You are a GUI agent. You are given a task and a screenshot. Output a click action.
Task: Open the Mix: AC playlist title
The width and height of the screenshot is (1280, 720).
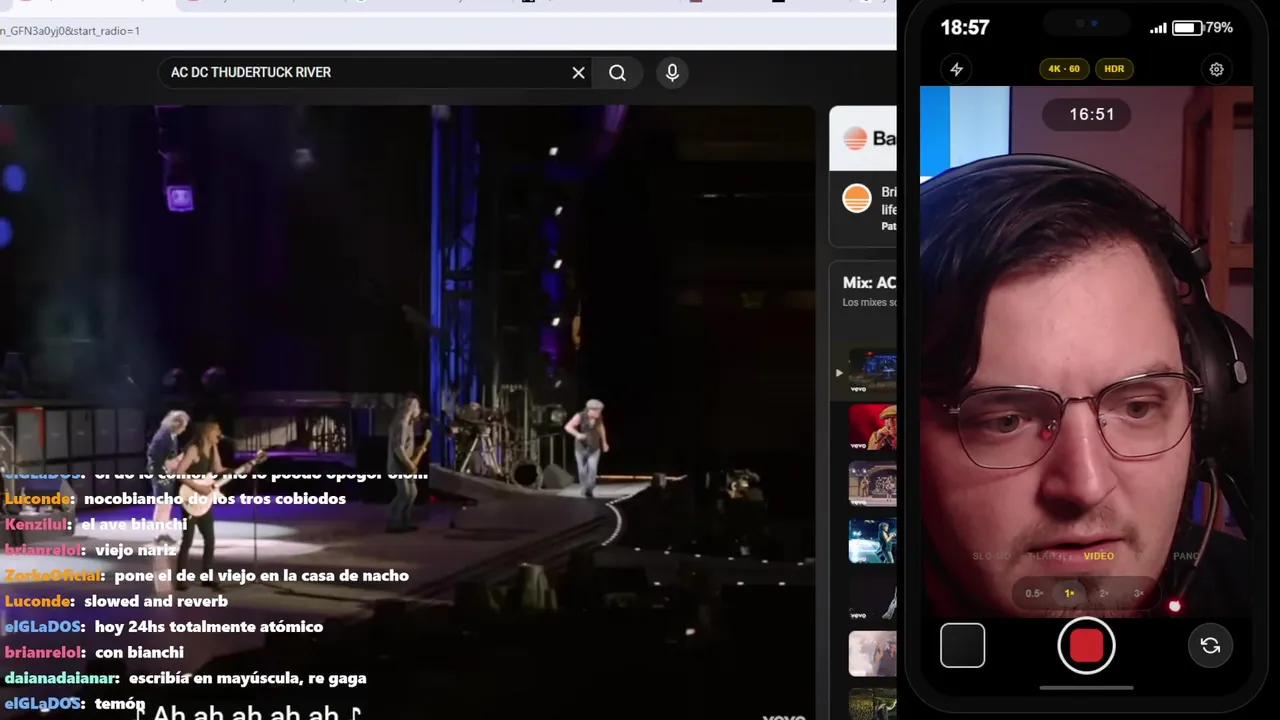(869, 283)
